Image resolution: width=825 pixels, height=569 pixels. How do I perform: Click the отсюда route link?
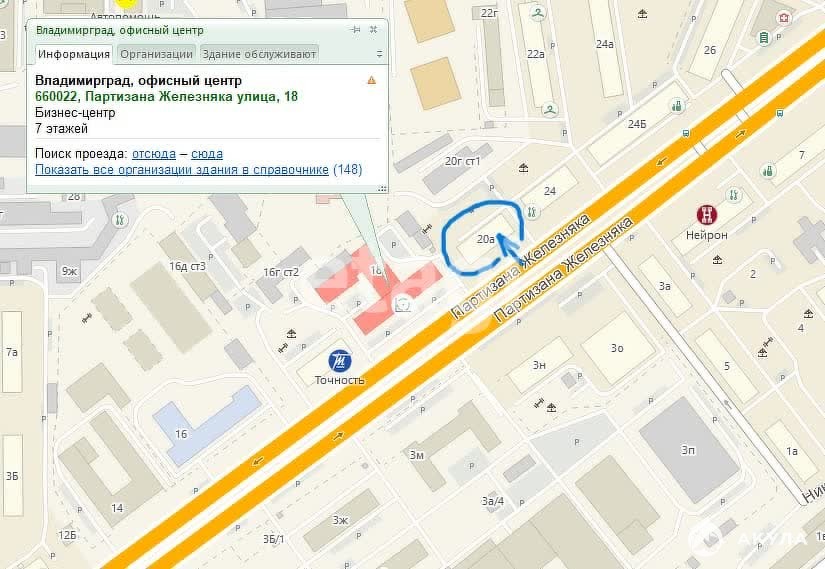[x=154, y=154]
